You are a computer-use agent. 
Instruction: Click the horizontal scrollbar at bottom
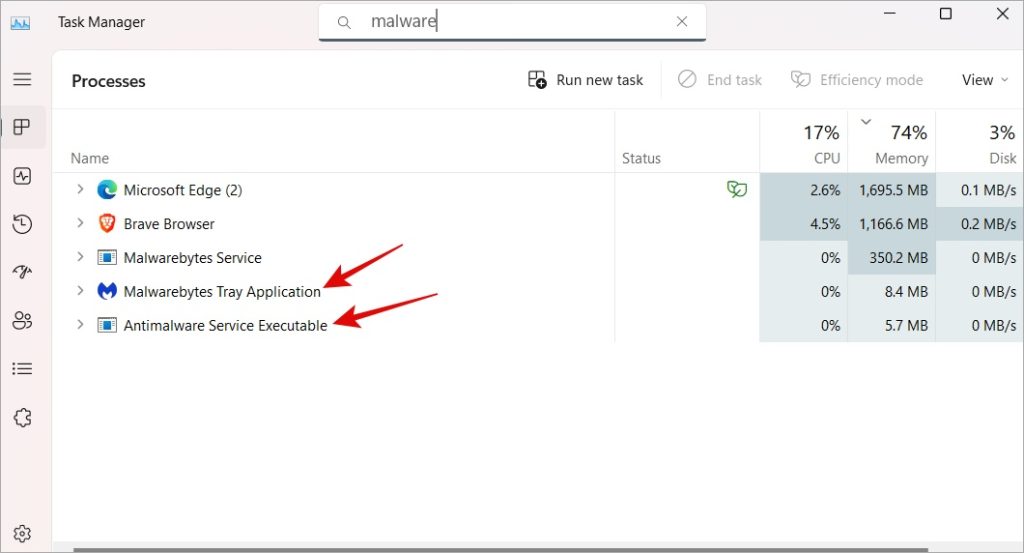pos(500,550)
